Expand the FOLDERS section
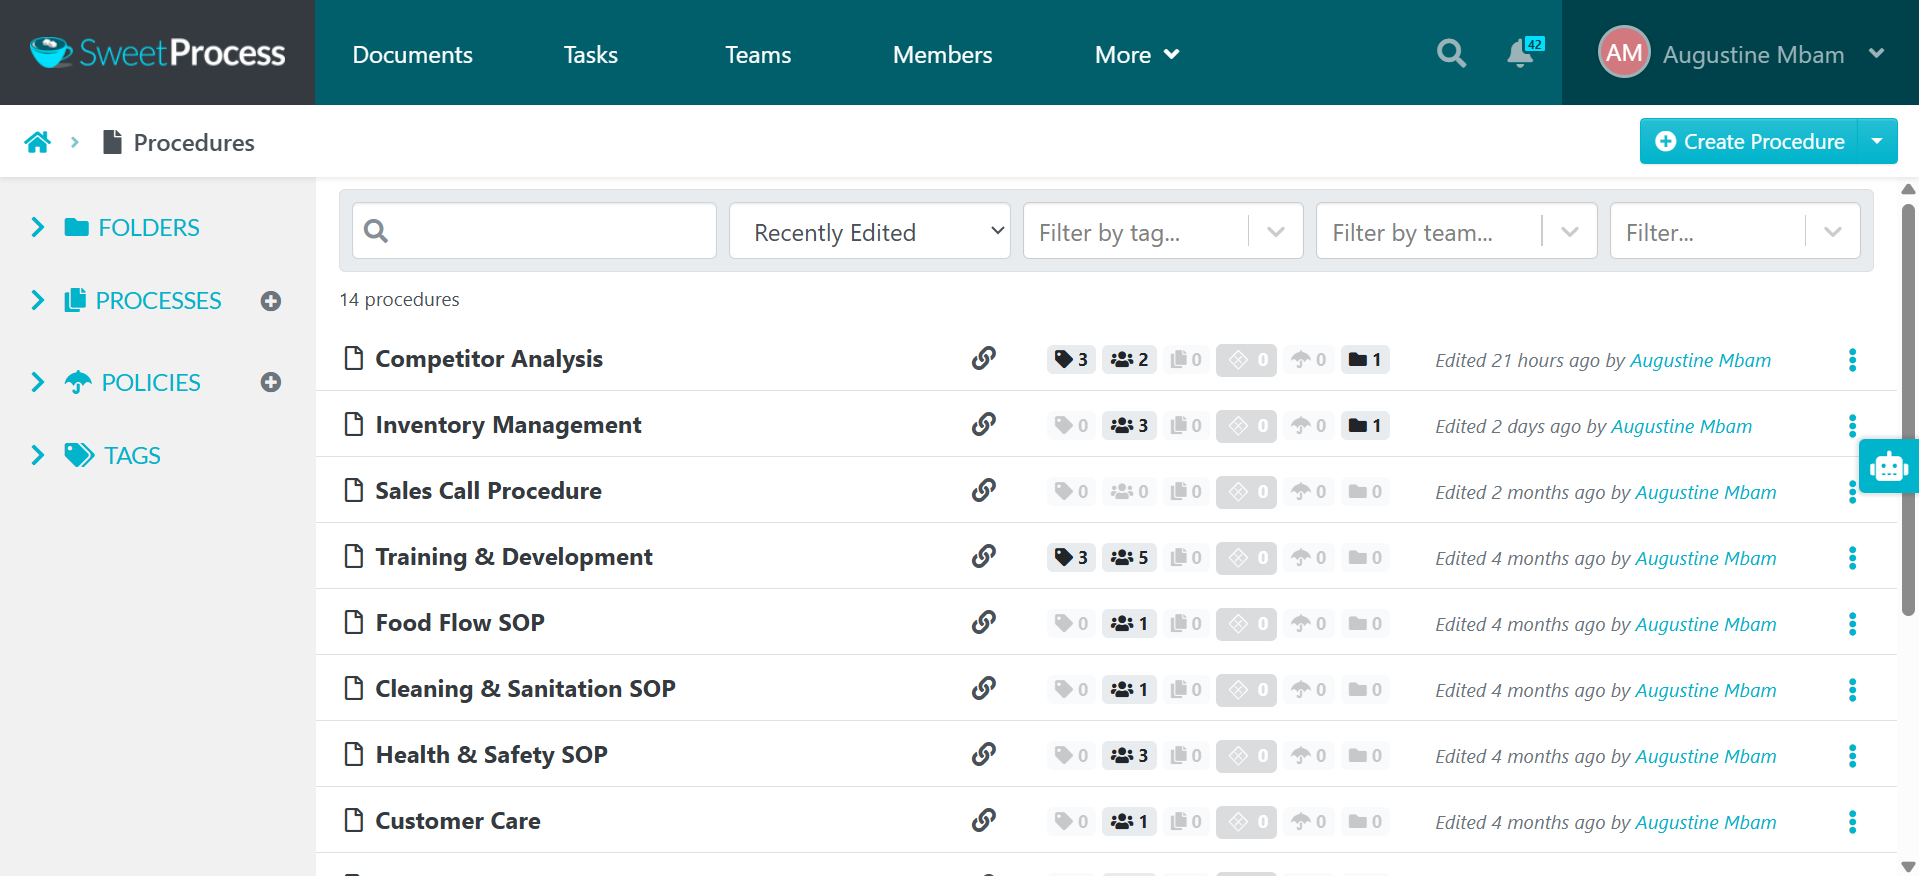This screenshot has height=876, width=1919. point(38,228)
